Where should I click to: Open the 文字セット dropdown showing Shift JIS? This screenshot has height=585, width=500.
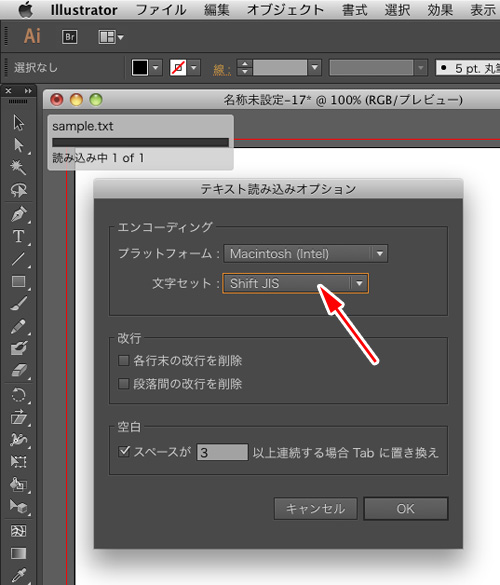pyautogui.click(x=296, y=284)
